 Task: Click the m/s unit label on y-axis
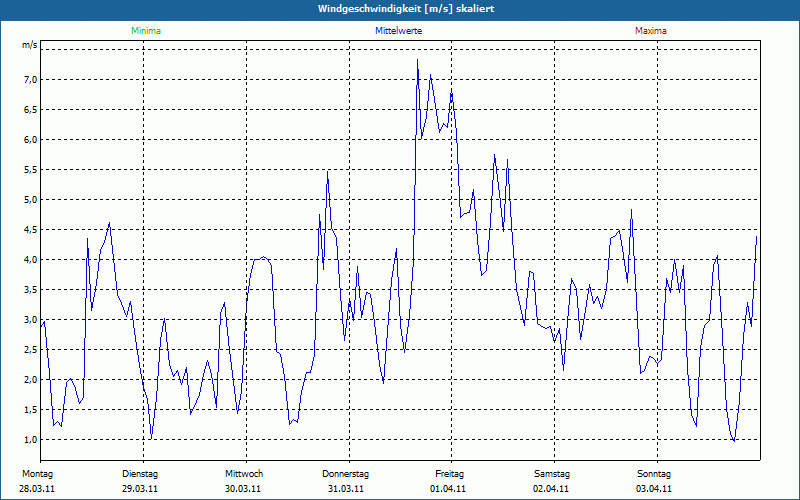click(x=30, y=45)
